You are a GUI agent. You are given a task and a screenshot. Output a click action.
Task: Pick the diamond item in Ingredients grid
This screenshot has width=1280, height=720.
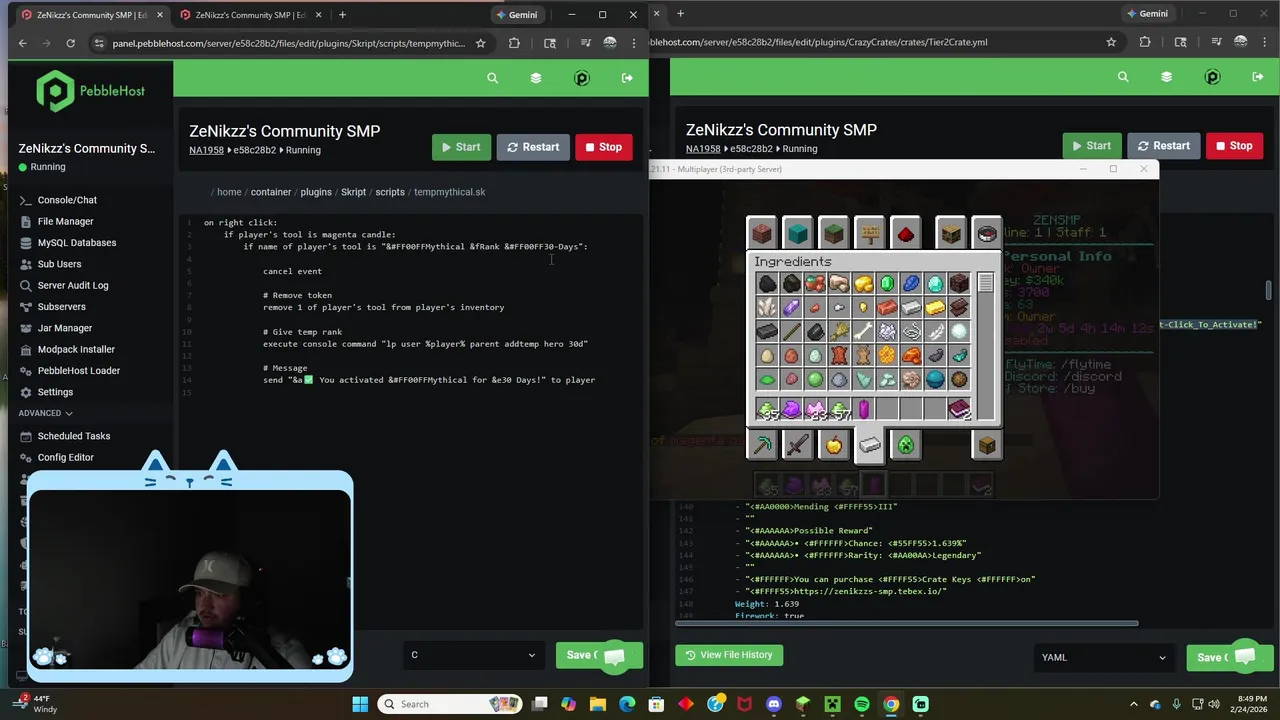pyautogui.click(x=935, y=284)
